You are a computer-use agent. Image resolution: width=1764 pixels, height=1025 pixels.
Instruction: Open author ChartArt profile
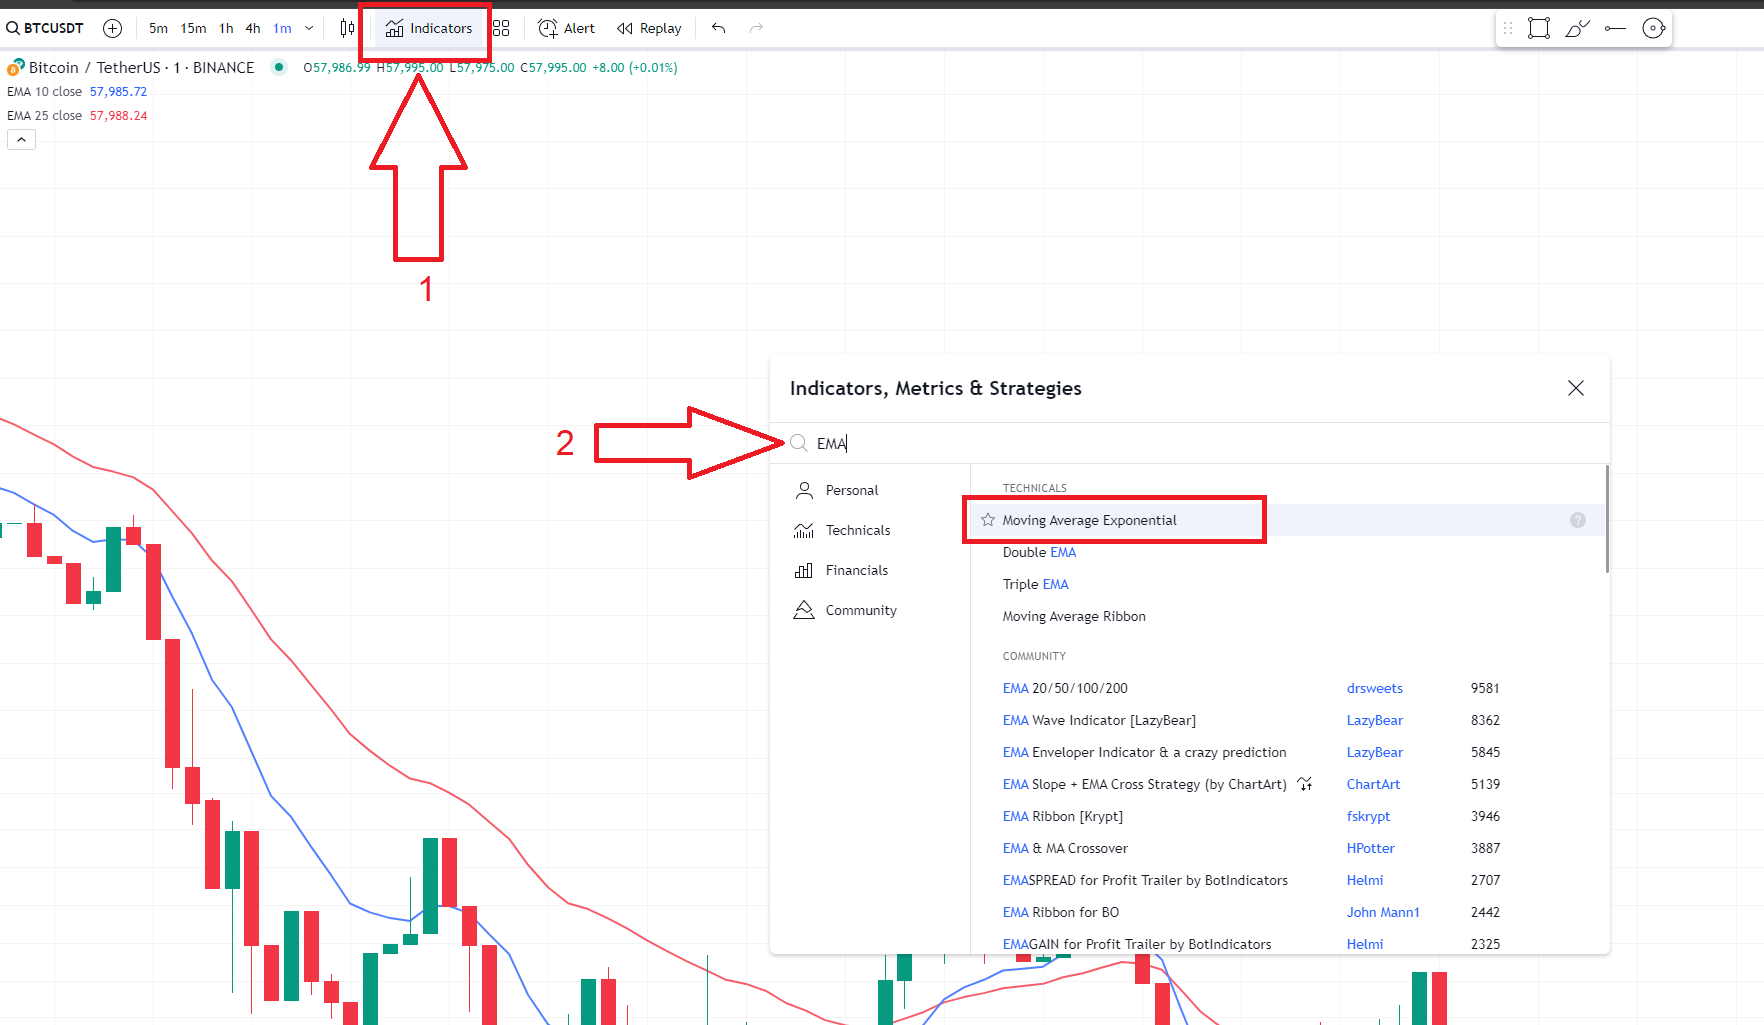pyautogui.click(x=1373, y=784)
